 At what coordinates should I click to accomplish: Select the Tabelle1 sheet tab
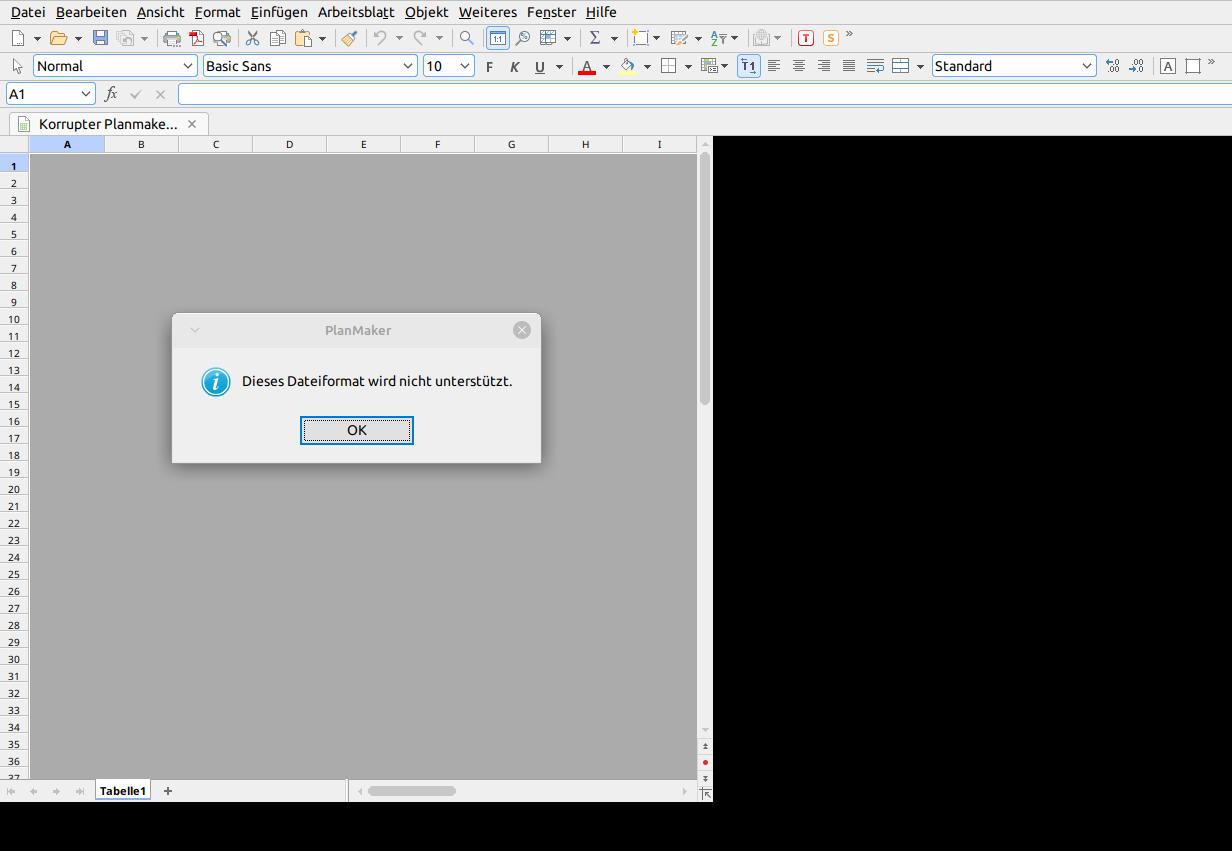coord(123,791)
